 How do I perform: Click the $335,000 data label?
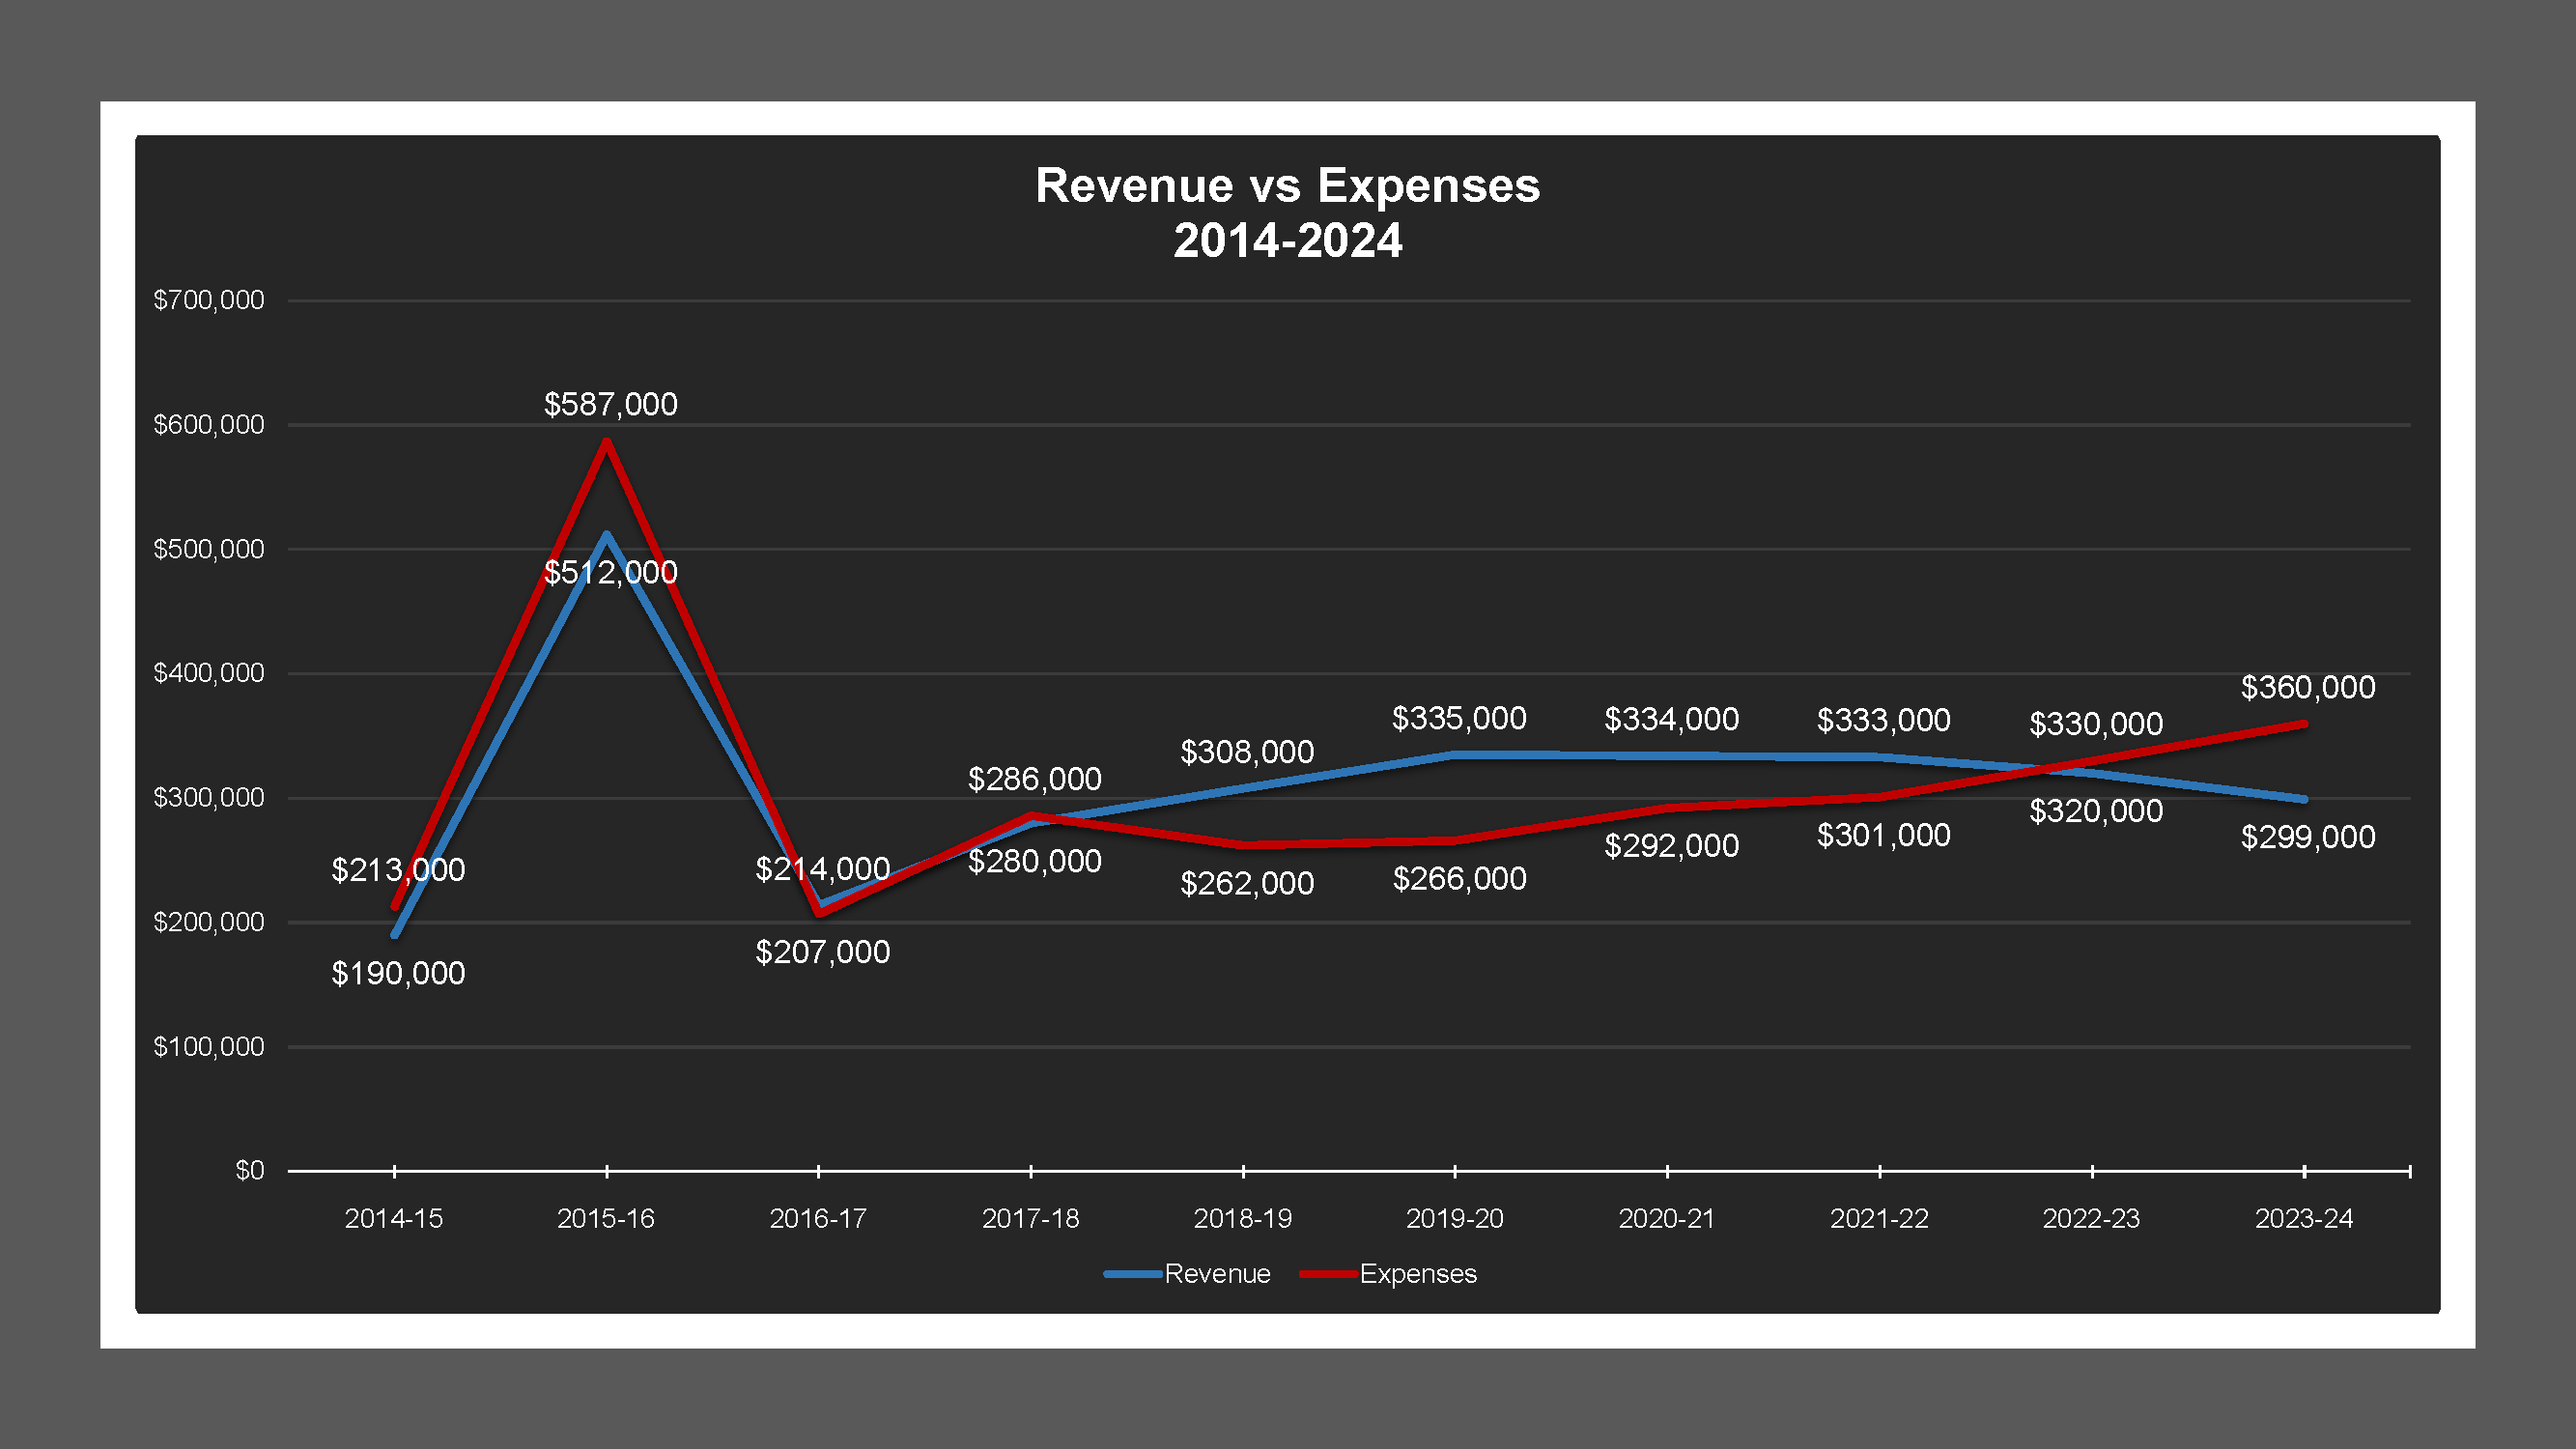1460,718
